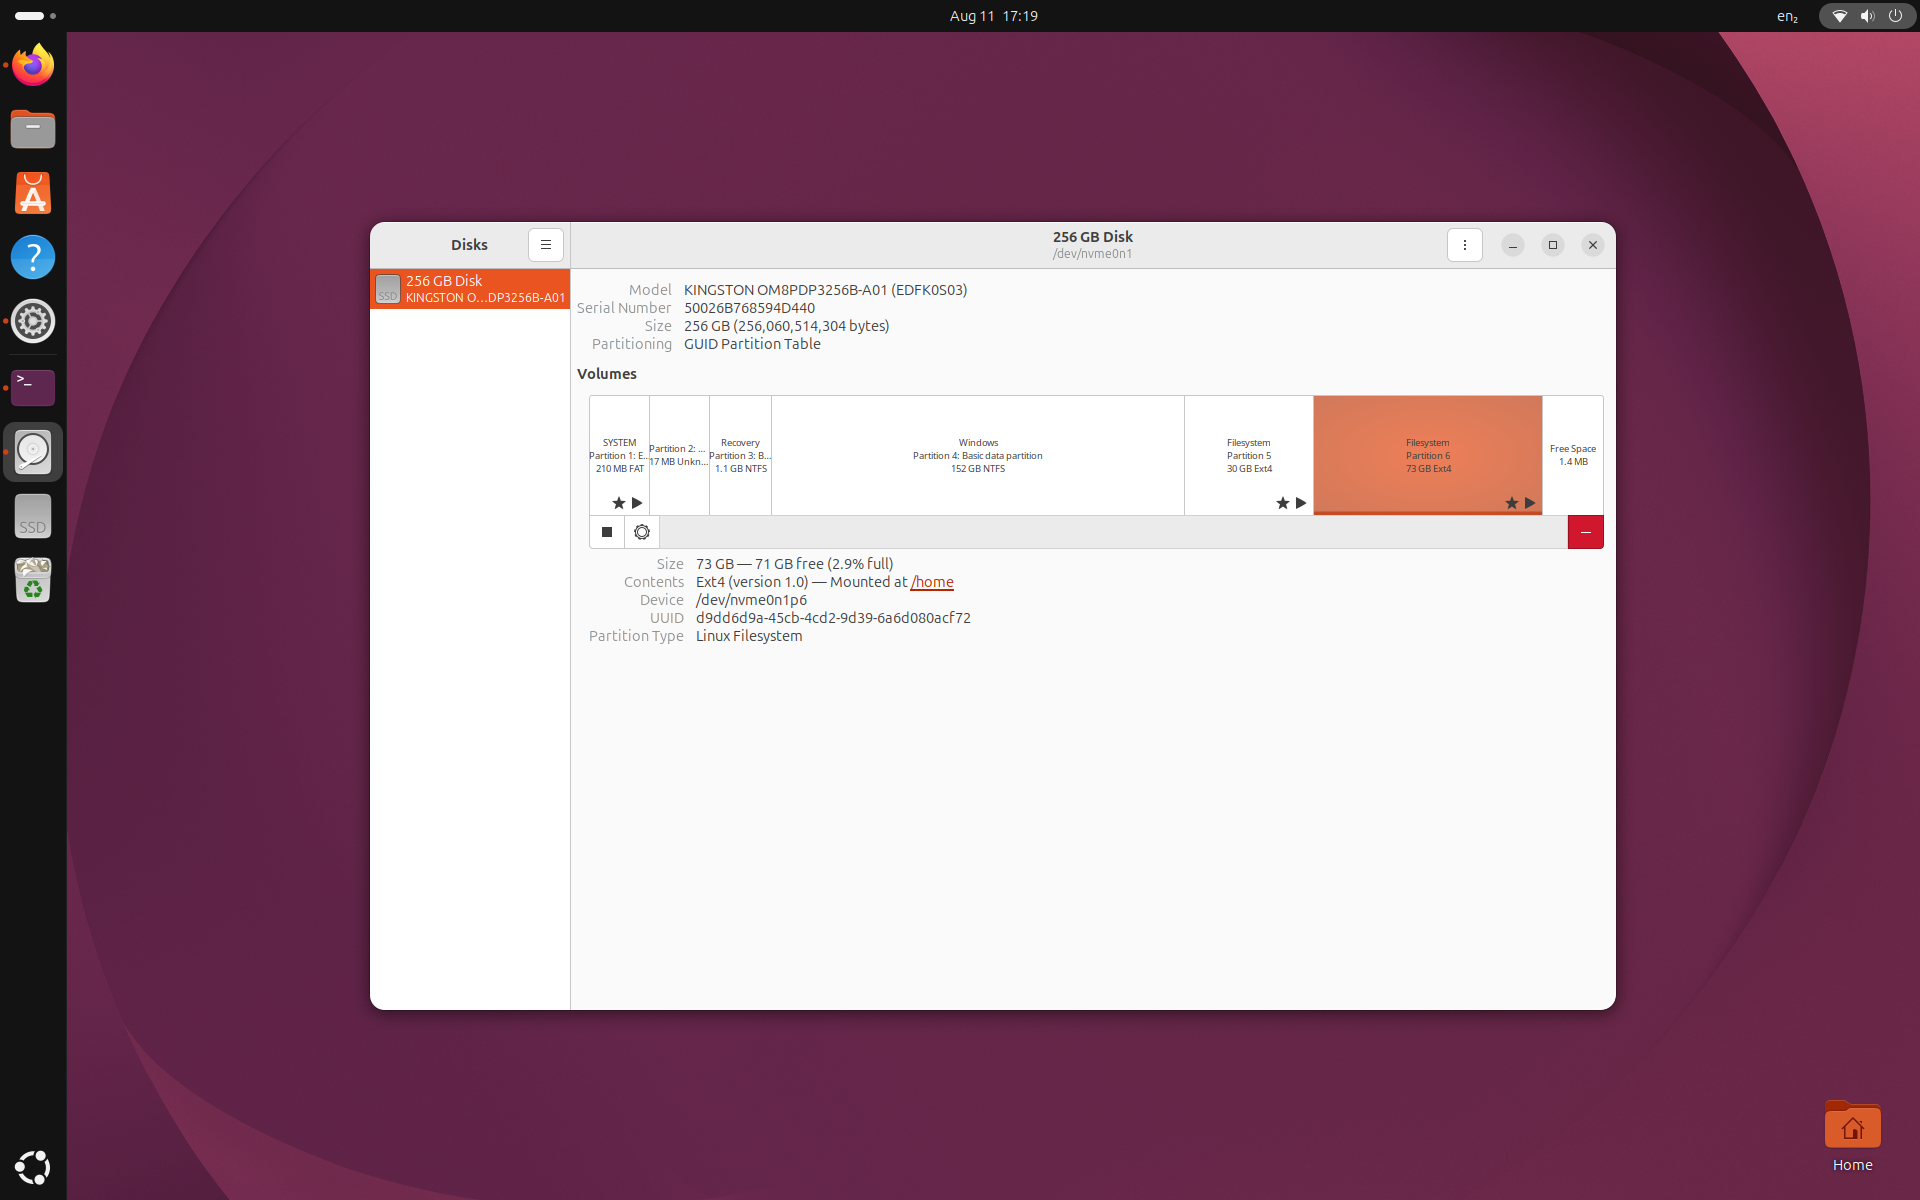The width and height of the screenshot is (1920, 1200).
Task: Launch Firefox from the dock
Action: tap(33, 66)
